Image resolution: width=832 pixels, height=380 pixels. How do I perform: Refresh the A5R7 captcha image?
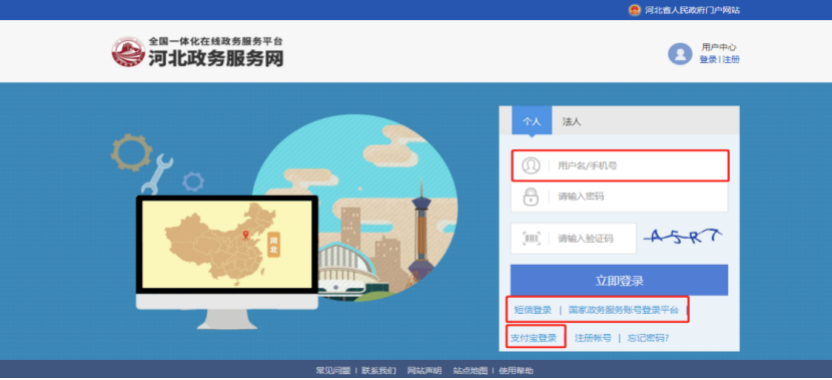pos(683,237)
